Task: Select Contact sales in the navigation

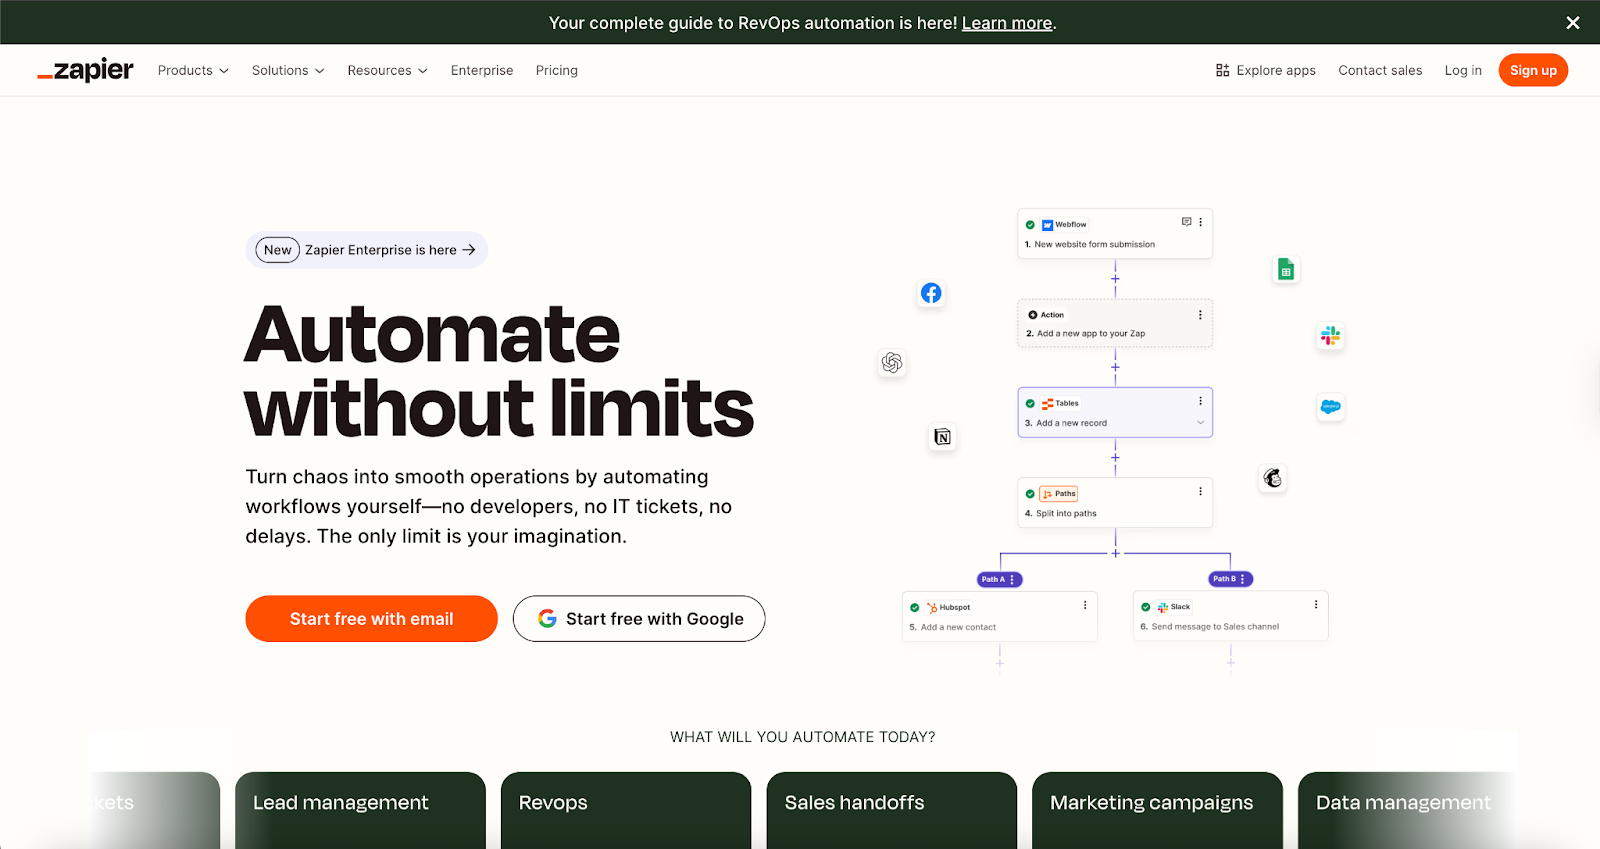Action: (x=1380, y=70)
